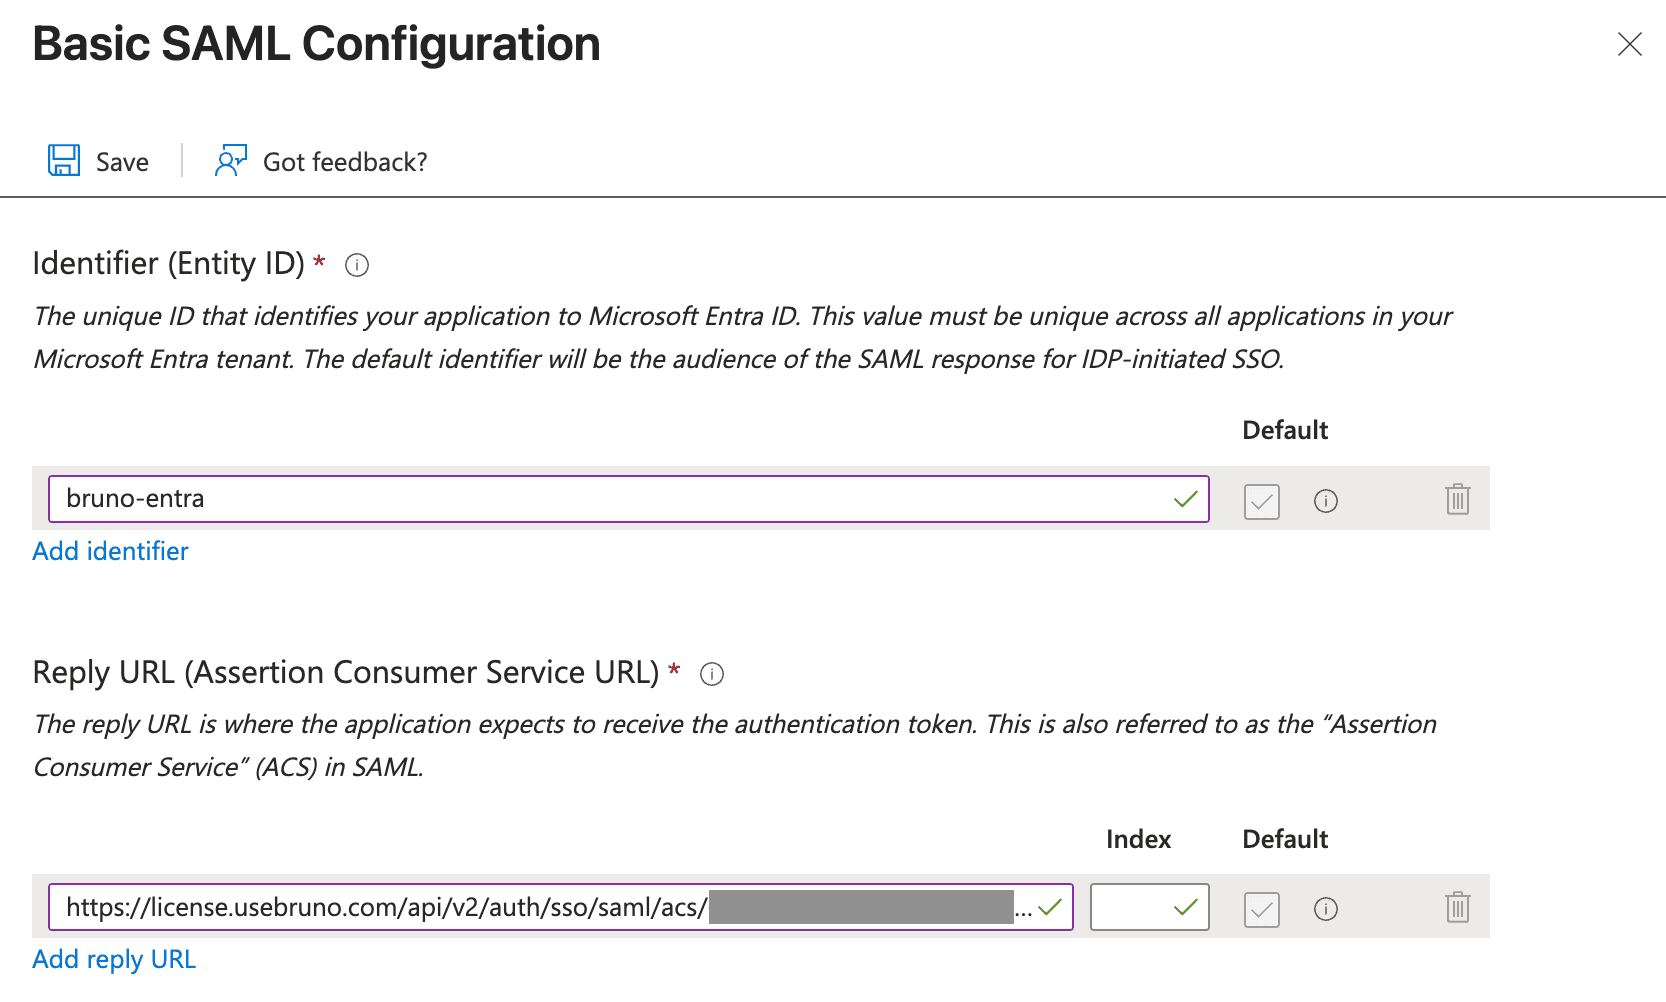1666x1002 pixels.
Task: Click the green checkmark inside the Index field
Action: (1184, 907)
